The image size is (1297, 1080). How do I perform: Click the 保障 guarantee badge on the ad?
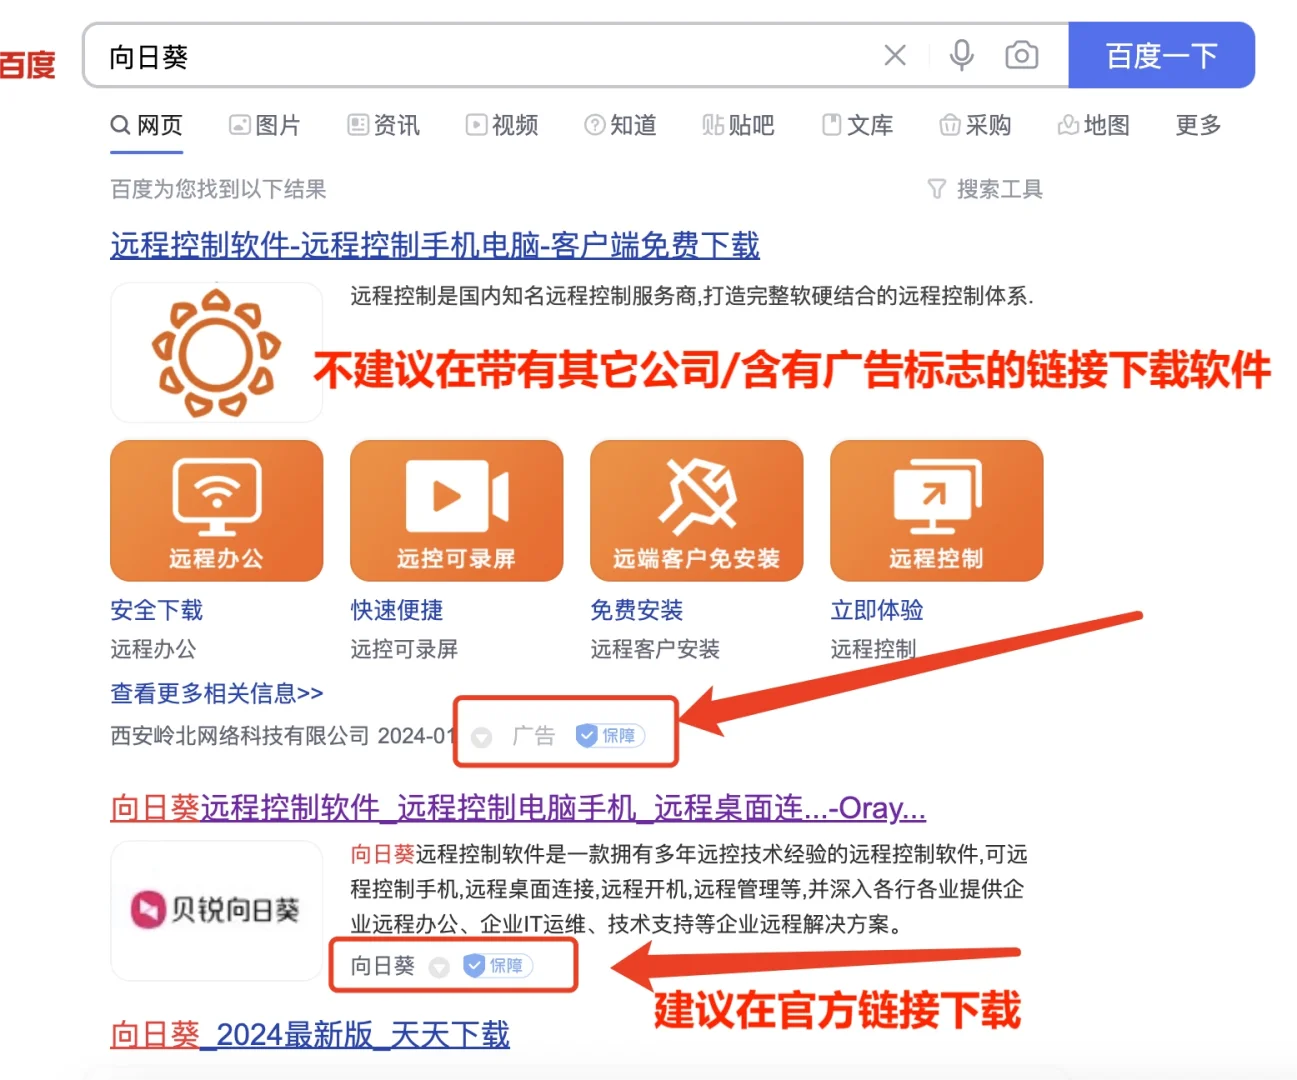(609, 735)
